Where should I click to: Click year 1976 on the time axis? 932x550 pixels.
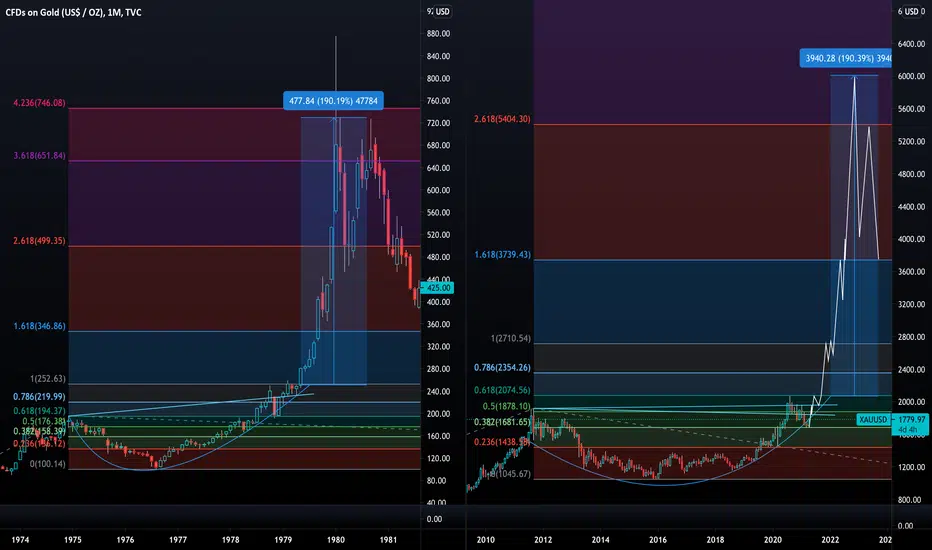point(125,540)
